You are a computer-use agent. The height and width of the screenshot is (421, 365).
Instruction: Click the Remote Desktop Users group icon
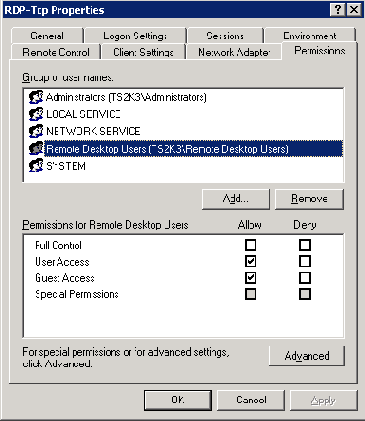pyautogui.click(x=36, y=149)
